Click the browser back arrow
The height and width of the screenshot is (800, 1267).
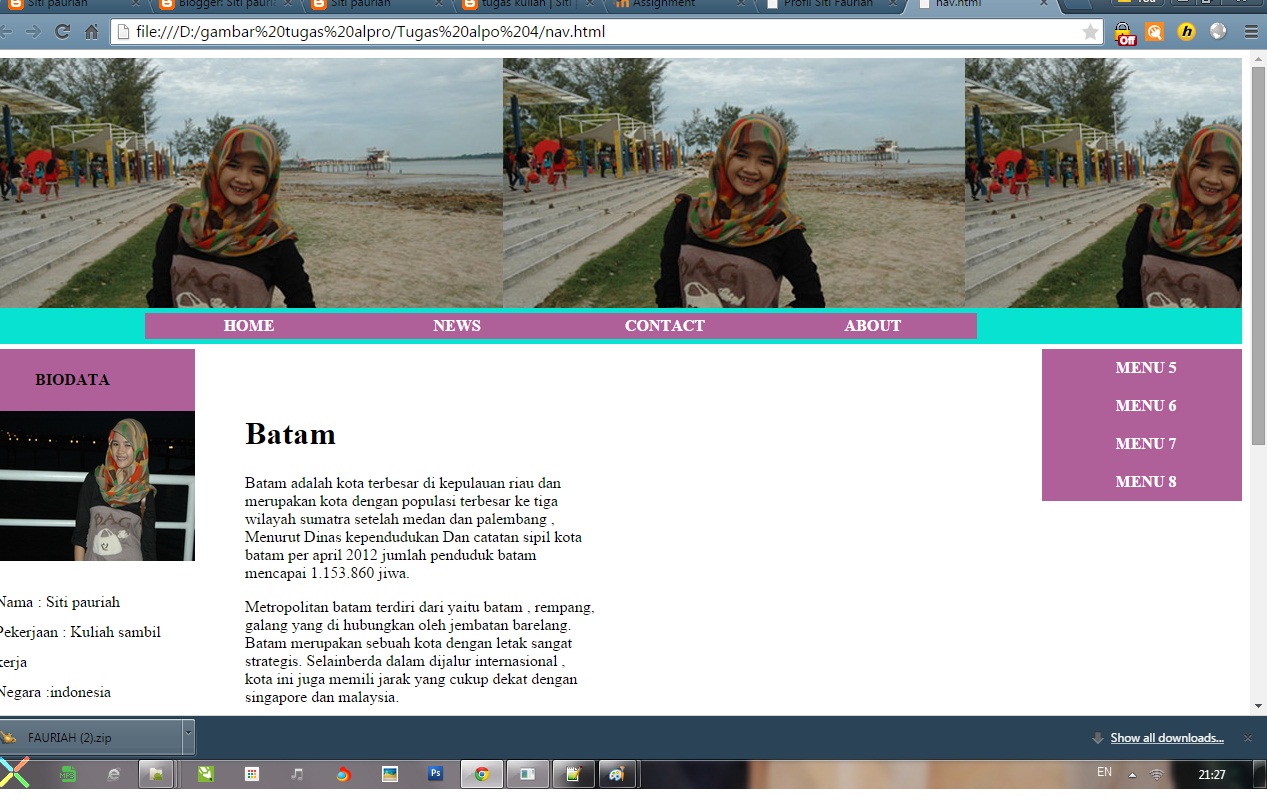tap(6, 32)
